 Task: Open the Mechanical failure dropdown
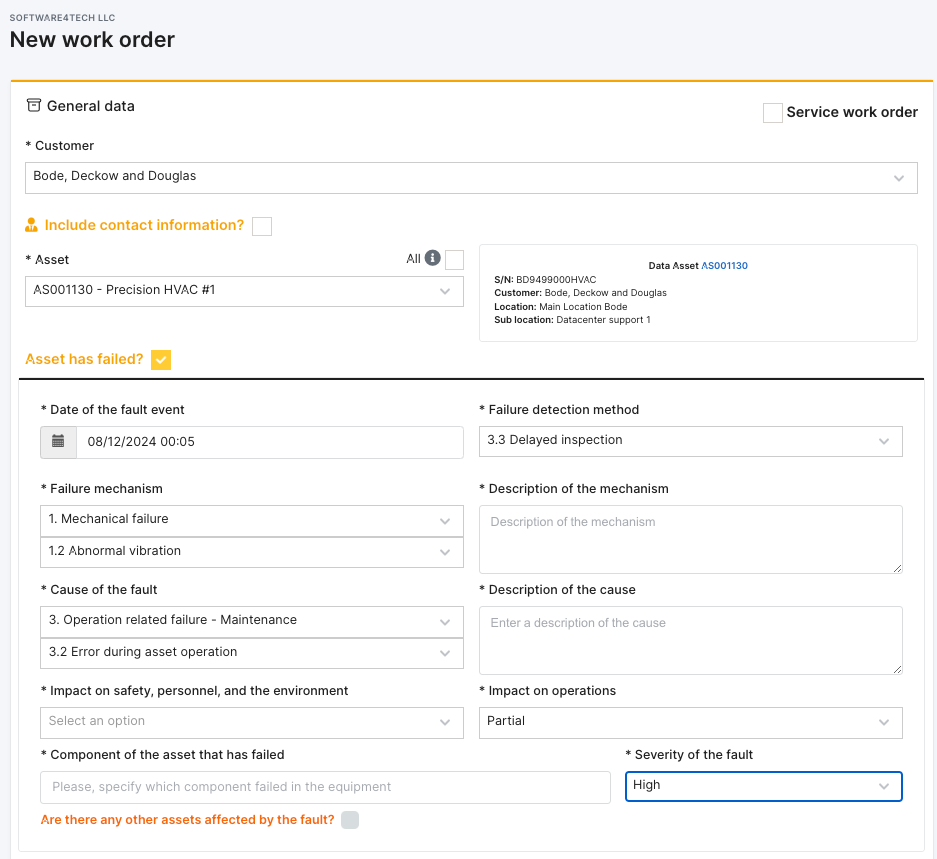252,521
